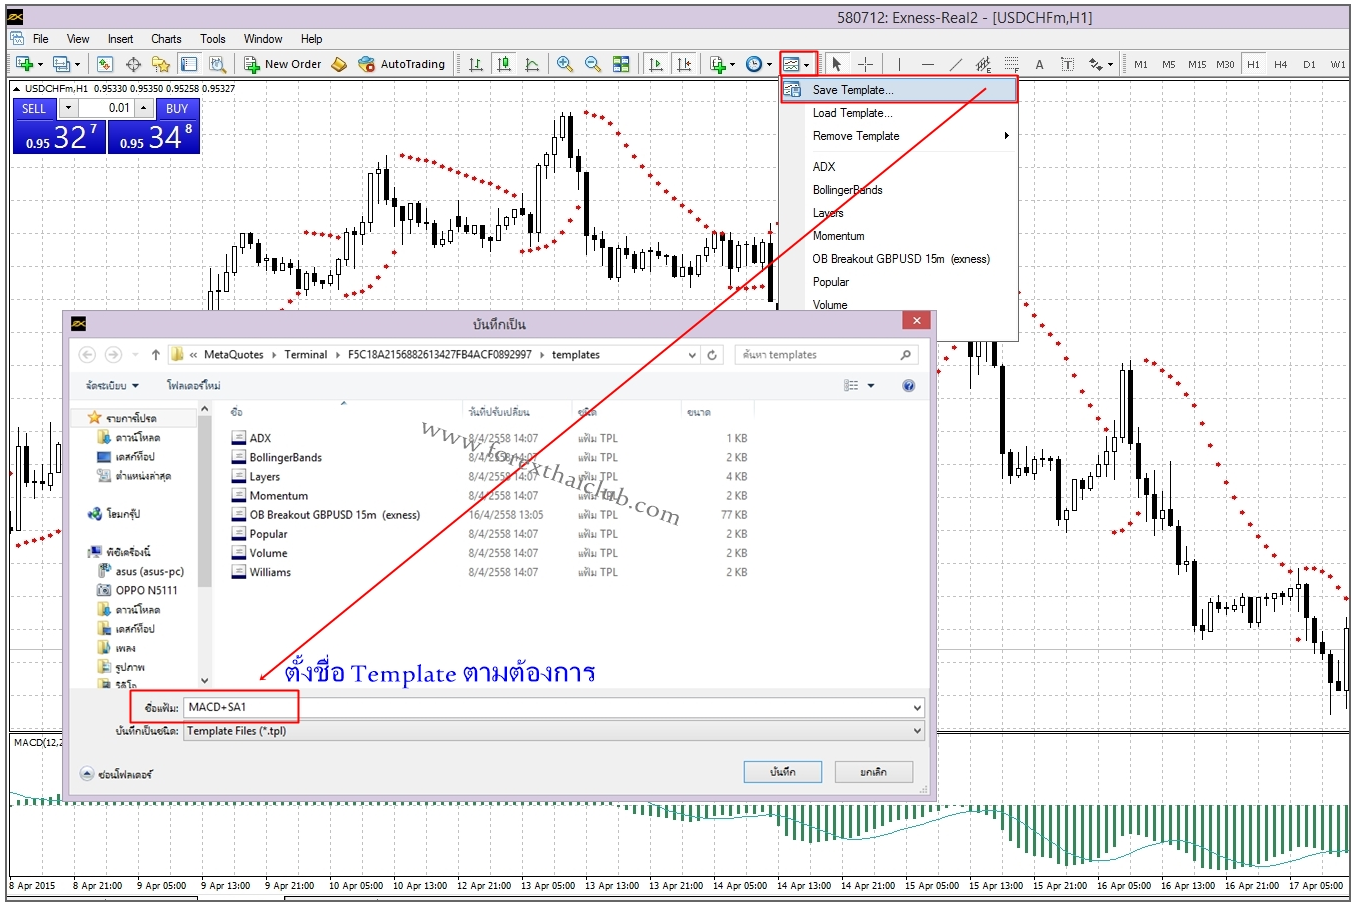Open the Arrows objects dropdown
The width and height of the screenshot is (1354, 908).
(1101, 64)
